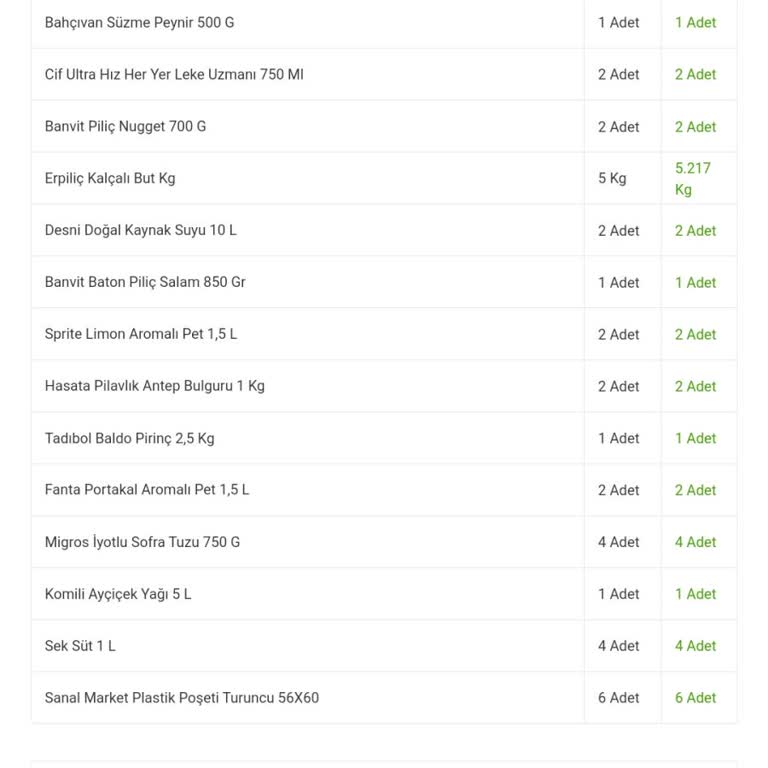Select Cif Ultra Hız Her Yer Leke Uzmanı item
Screen dimensions: 768x768
pyautogui.click(x=174, y=74)
